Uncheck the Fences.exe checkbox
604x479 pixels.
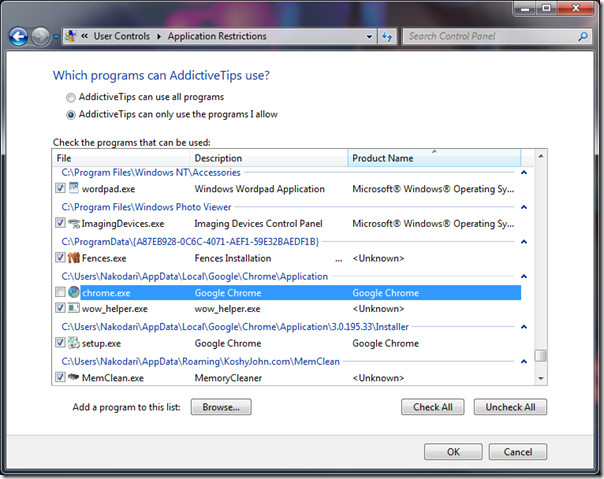point(60,257)
